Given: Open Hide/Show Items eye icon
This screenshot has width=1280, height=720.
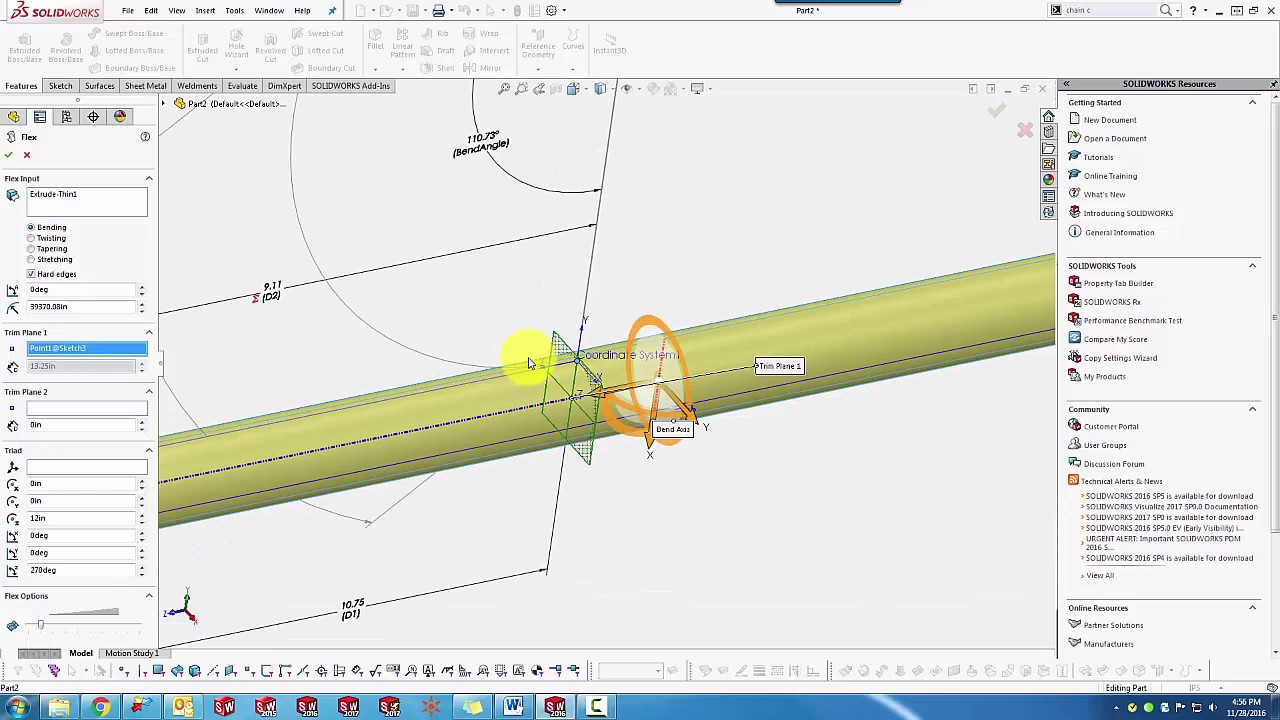Looking at the screenshot, I should point(627,89).
